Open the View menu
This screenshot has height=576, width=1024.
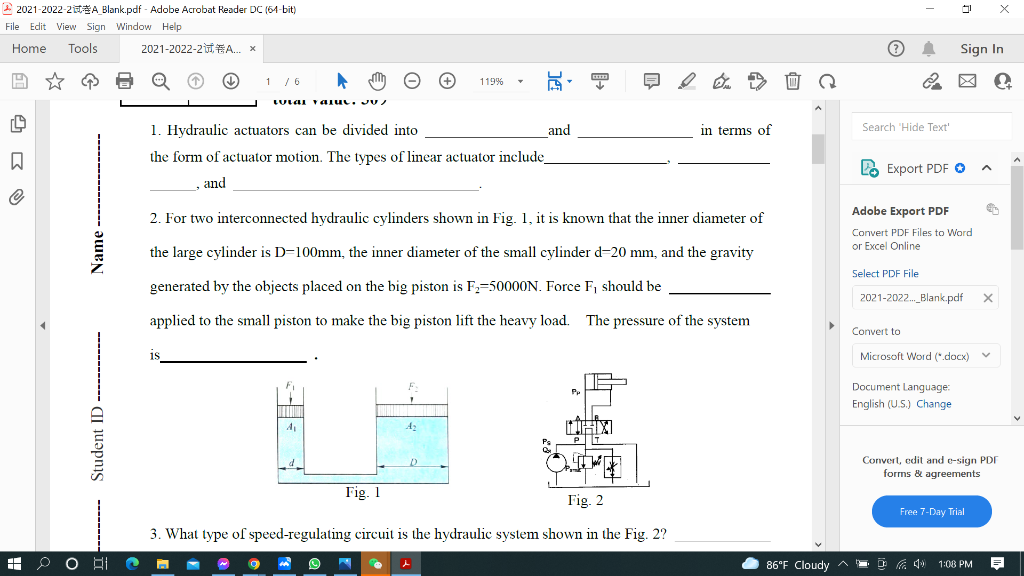coord(66,26)
